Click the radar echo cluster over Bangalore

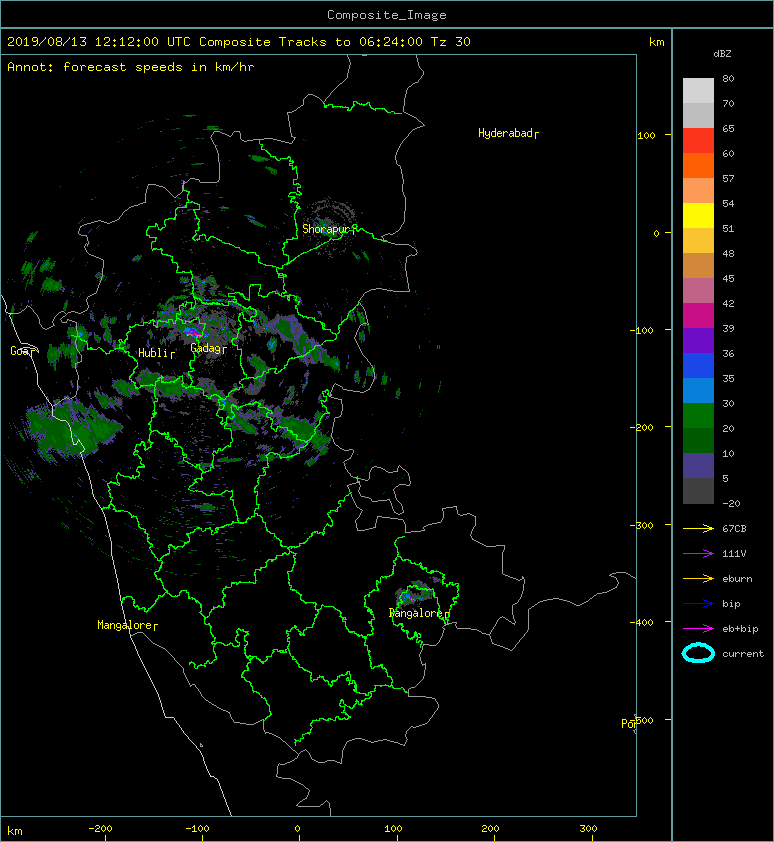415,593
